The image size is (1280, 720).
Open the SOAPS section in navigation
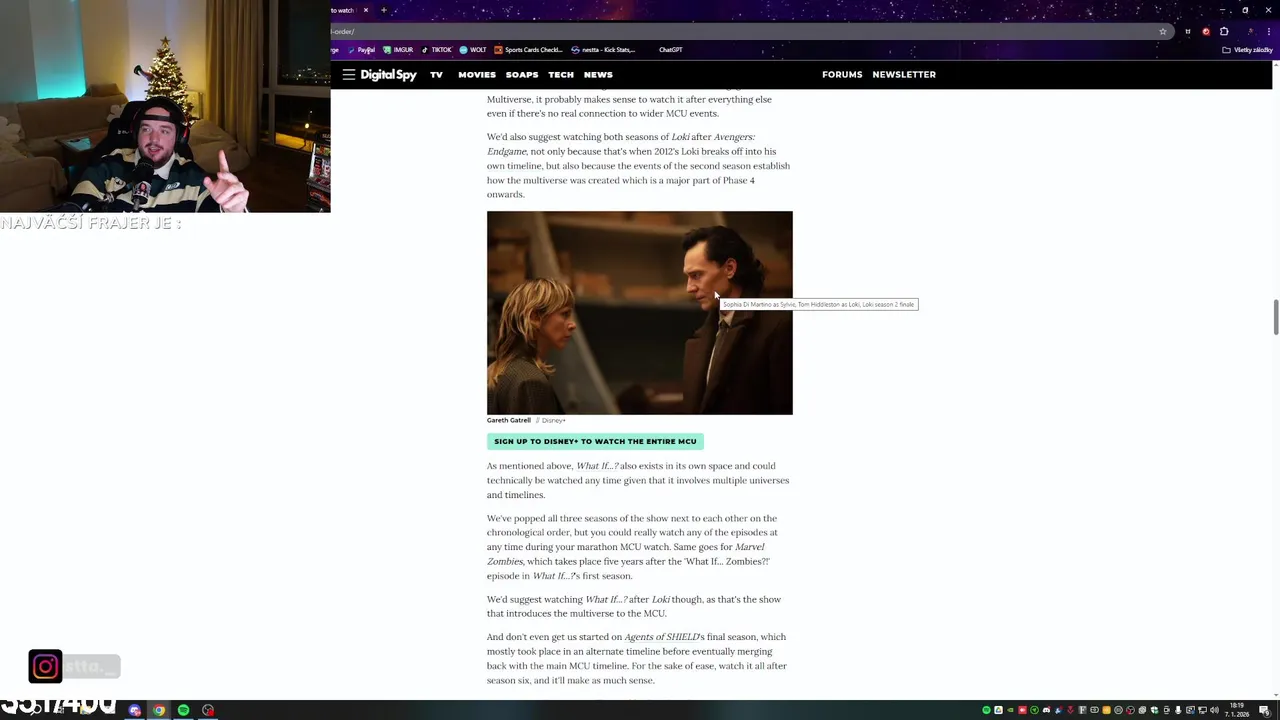pyautogui.click(x=522, y=75)
